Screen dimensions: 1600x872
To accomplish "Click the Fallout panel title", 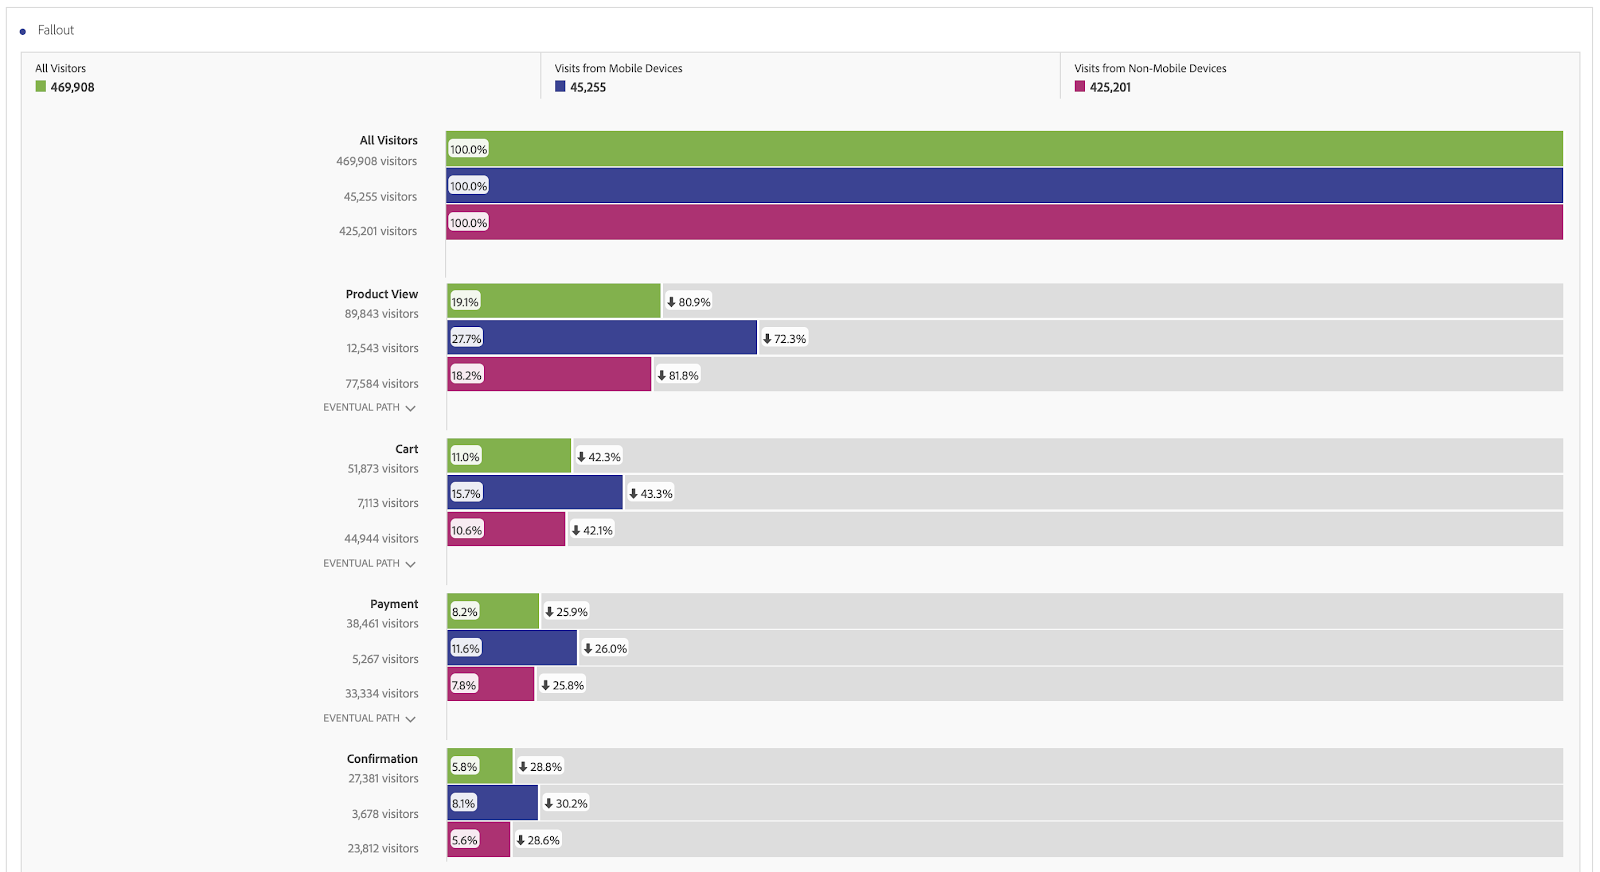I will tap(56, 30).
